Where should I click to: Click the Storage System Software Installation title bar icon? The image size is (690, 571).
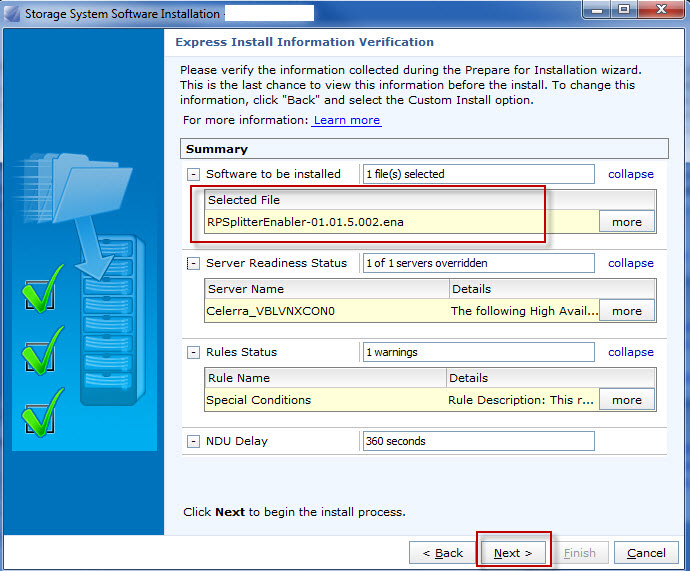pos(12,14)
